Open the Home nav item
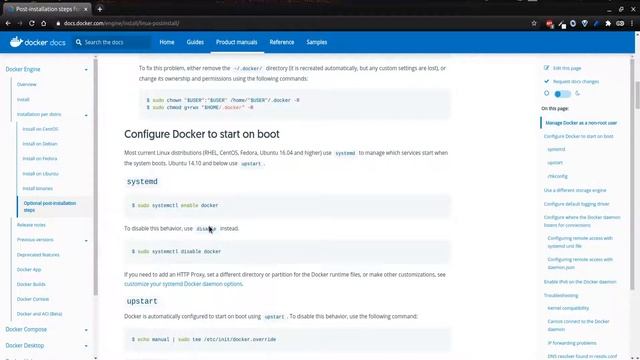 tap(167, 42)
